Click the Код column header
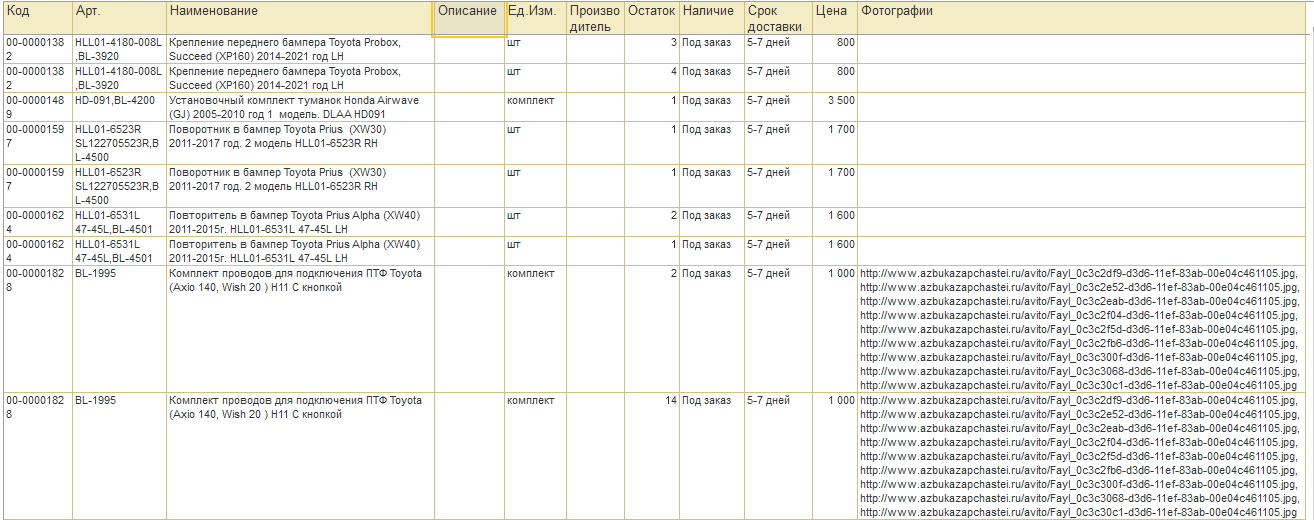 coord(36,18)
